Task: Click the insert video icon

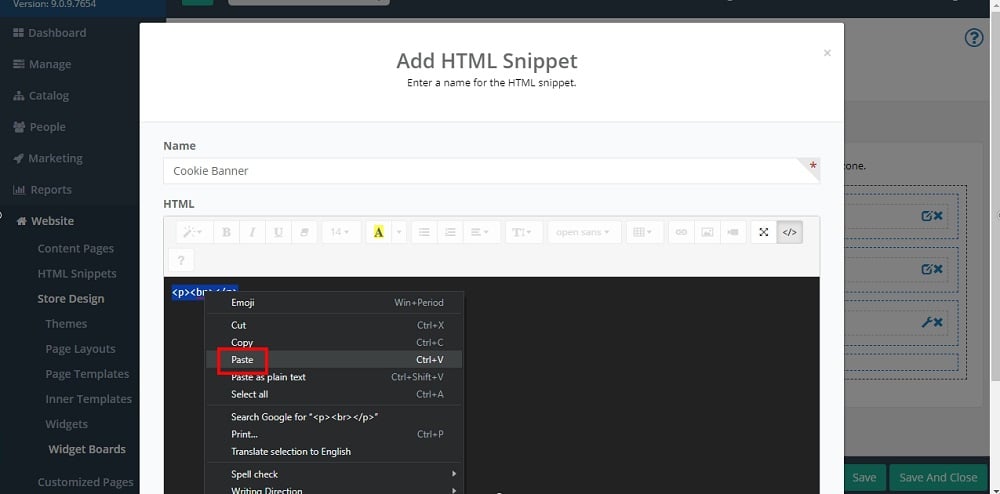Action: tap(733, 233)
